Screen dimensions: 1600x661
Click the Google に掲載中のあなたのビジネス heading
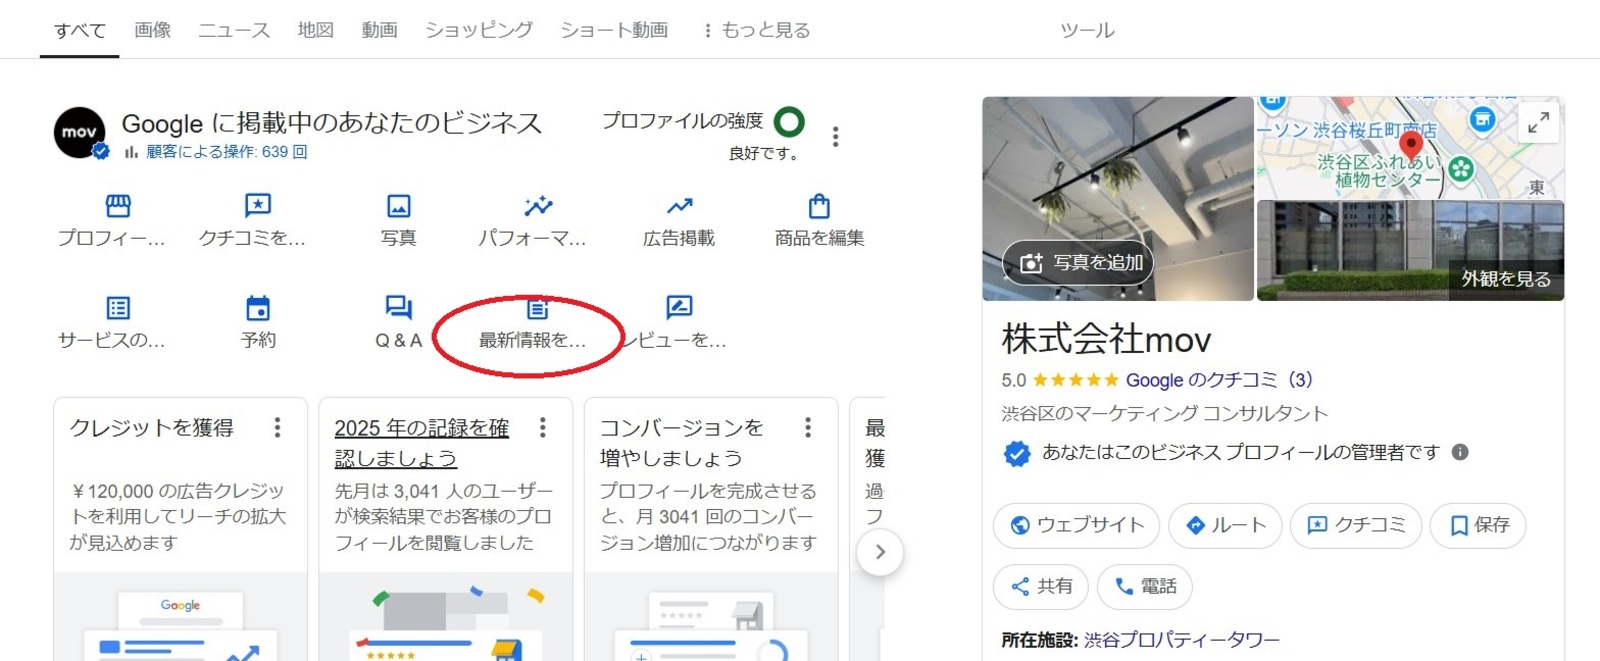coord(332,123)
